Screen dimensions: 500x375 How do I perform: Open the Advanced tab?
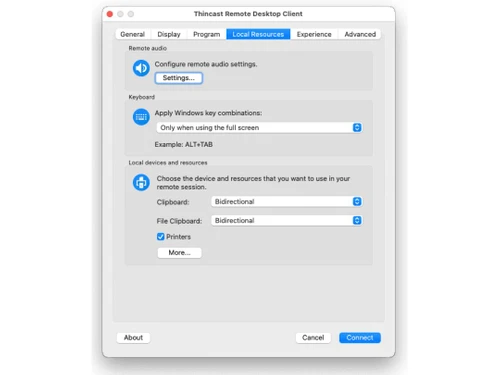[x=360, y=34]
